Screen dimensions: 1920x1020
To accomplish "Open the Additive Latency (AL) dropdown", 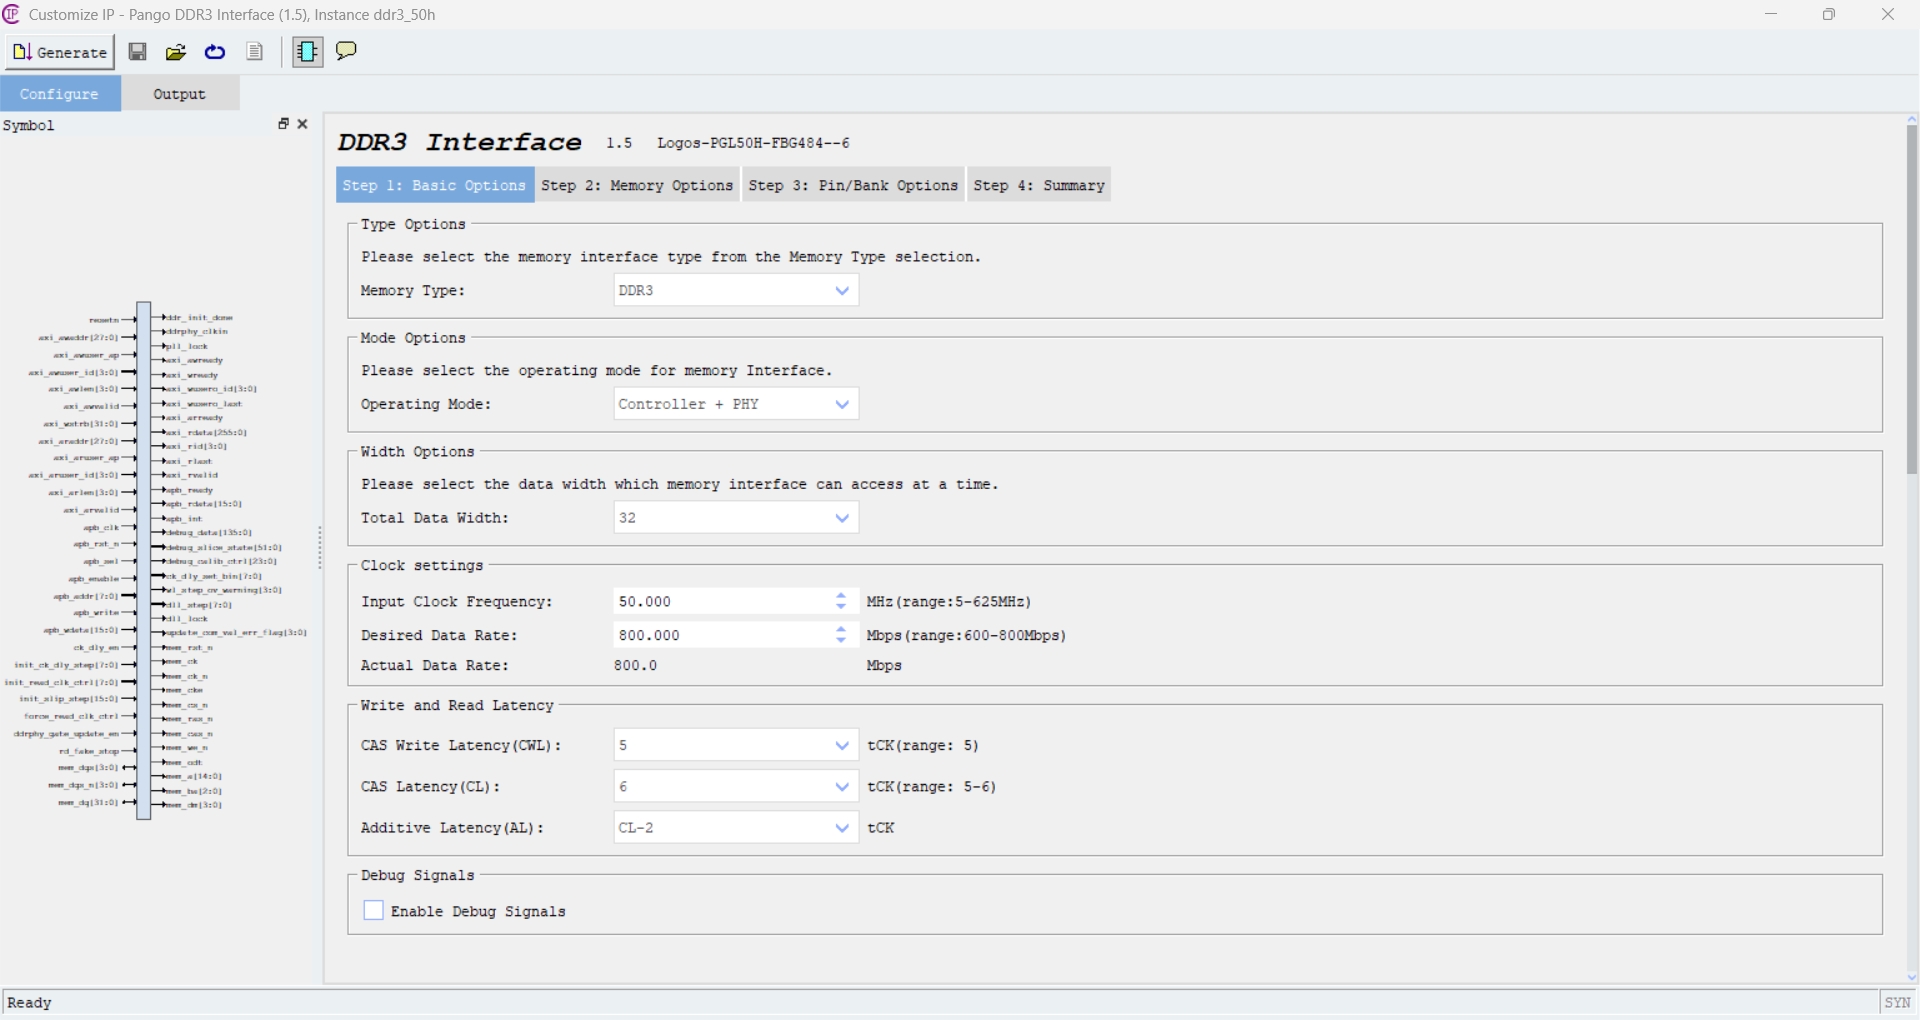I will tap(736, 828).
